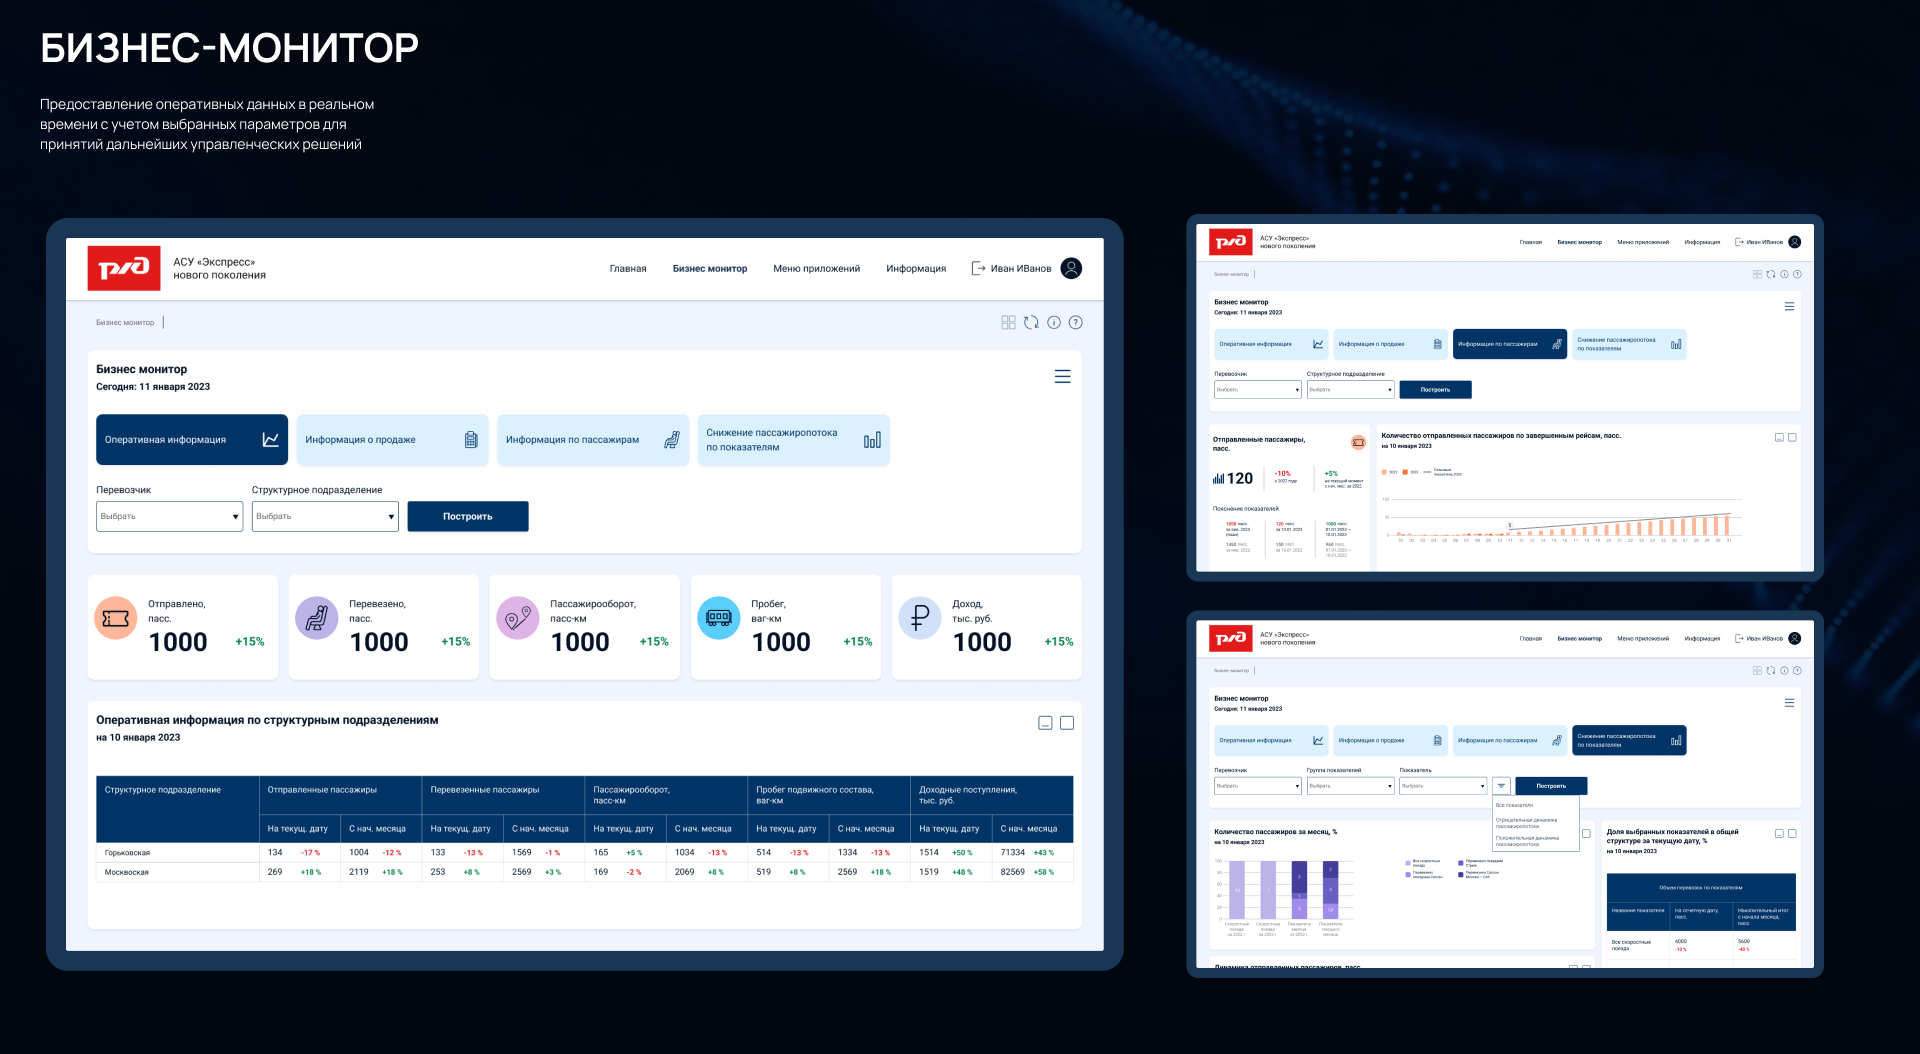Screen dimensions: 1920x1054
Task: Minimize the Доля выбранных показателей panel
Action: [x=1779, y=834]
